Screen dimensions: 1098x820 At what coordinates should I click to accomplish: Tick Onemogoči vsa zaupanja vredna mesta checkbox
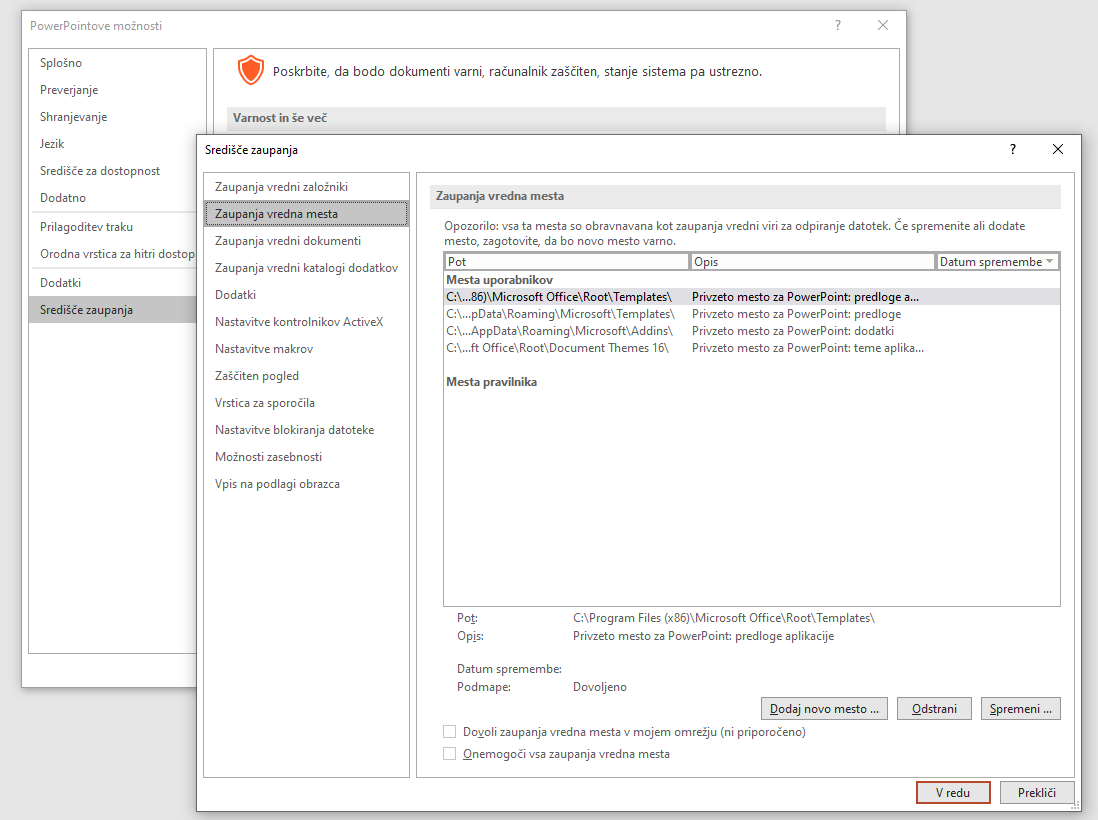click(x=450, y=753)
